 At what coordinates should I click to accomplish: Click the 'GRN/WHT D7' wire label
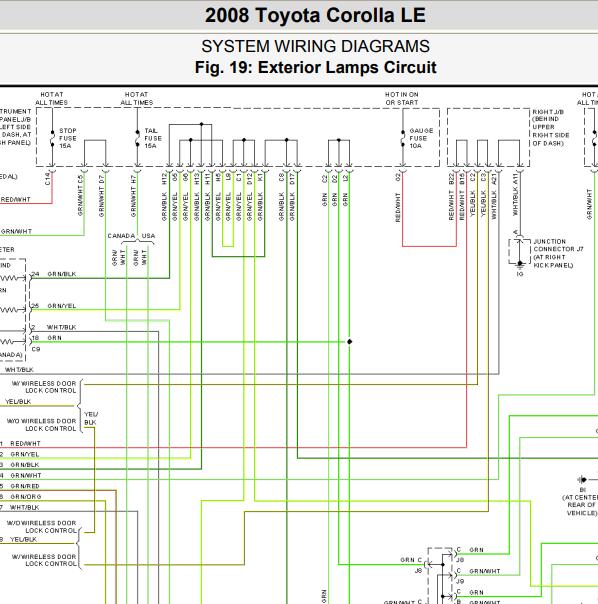tap(101, 196)
